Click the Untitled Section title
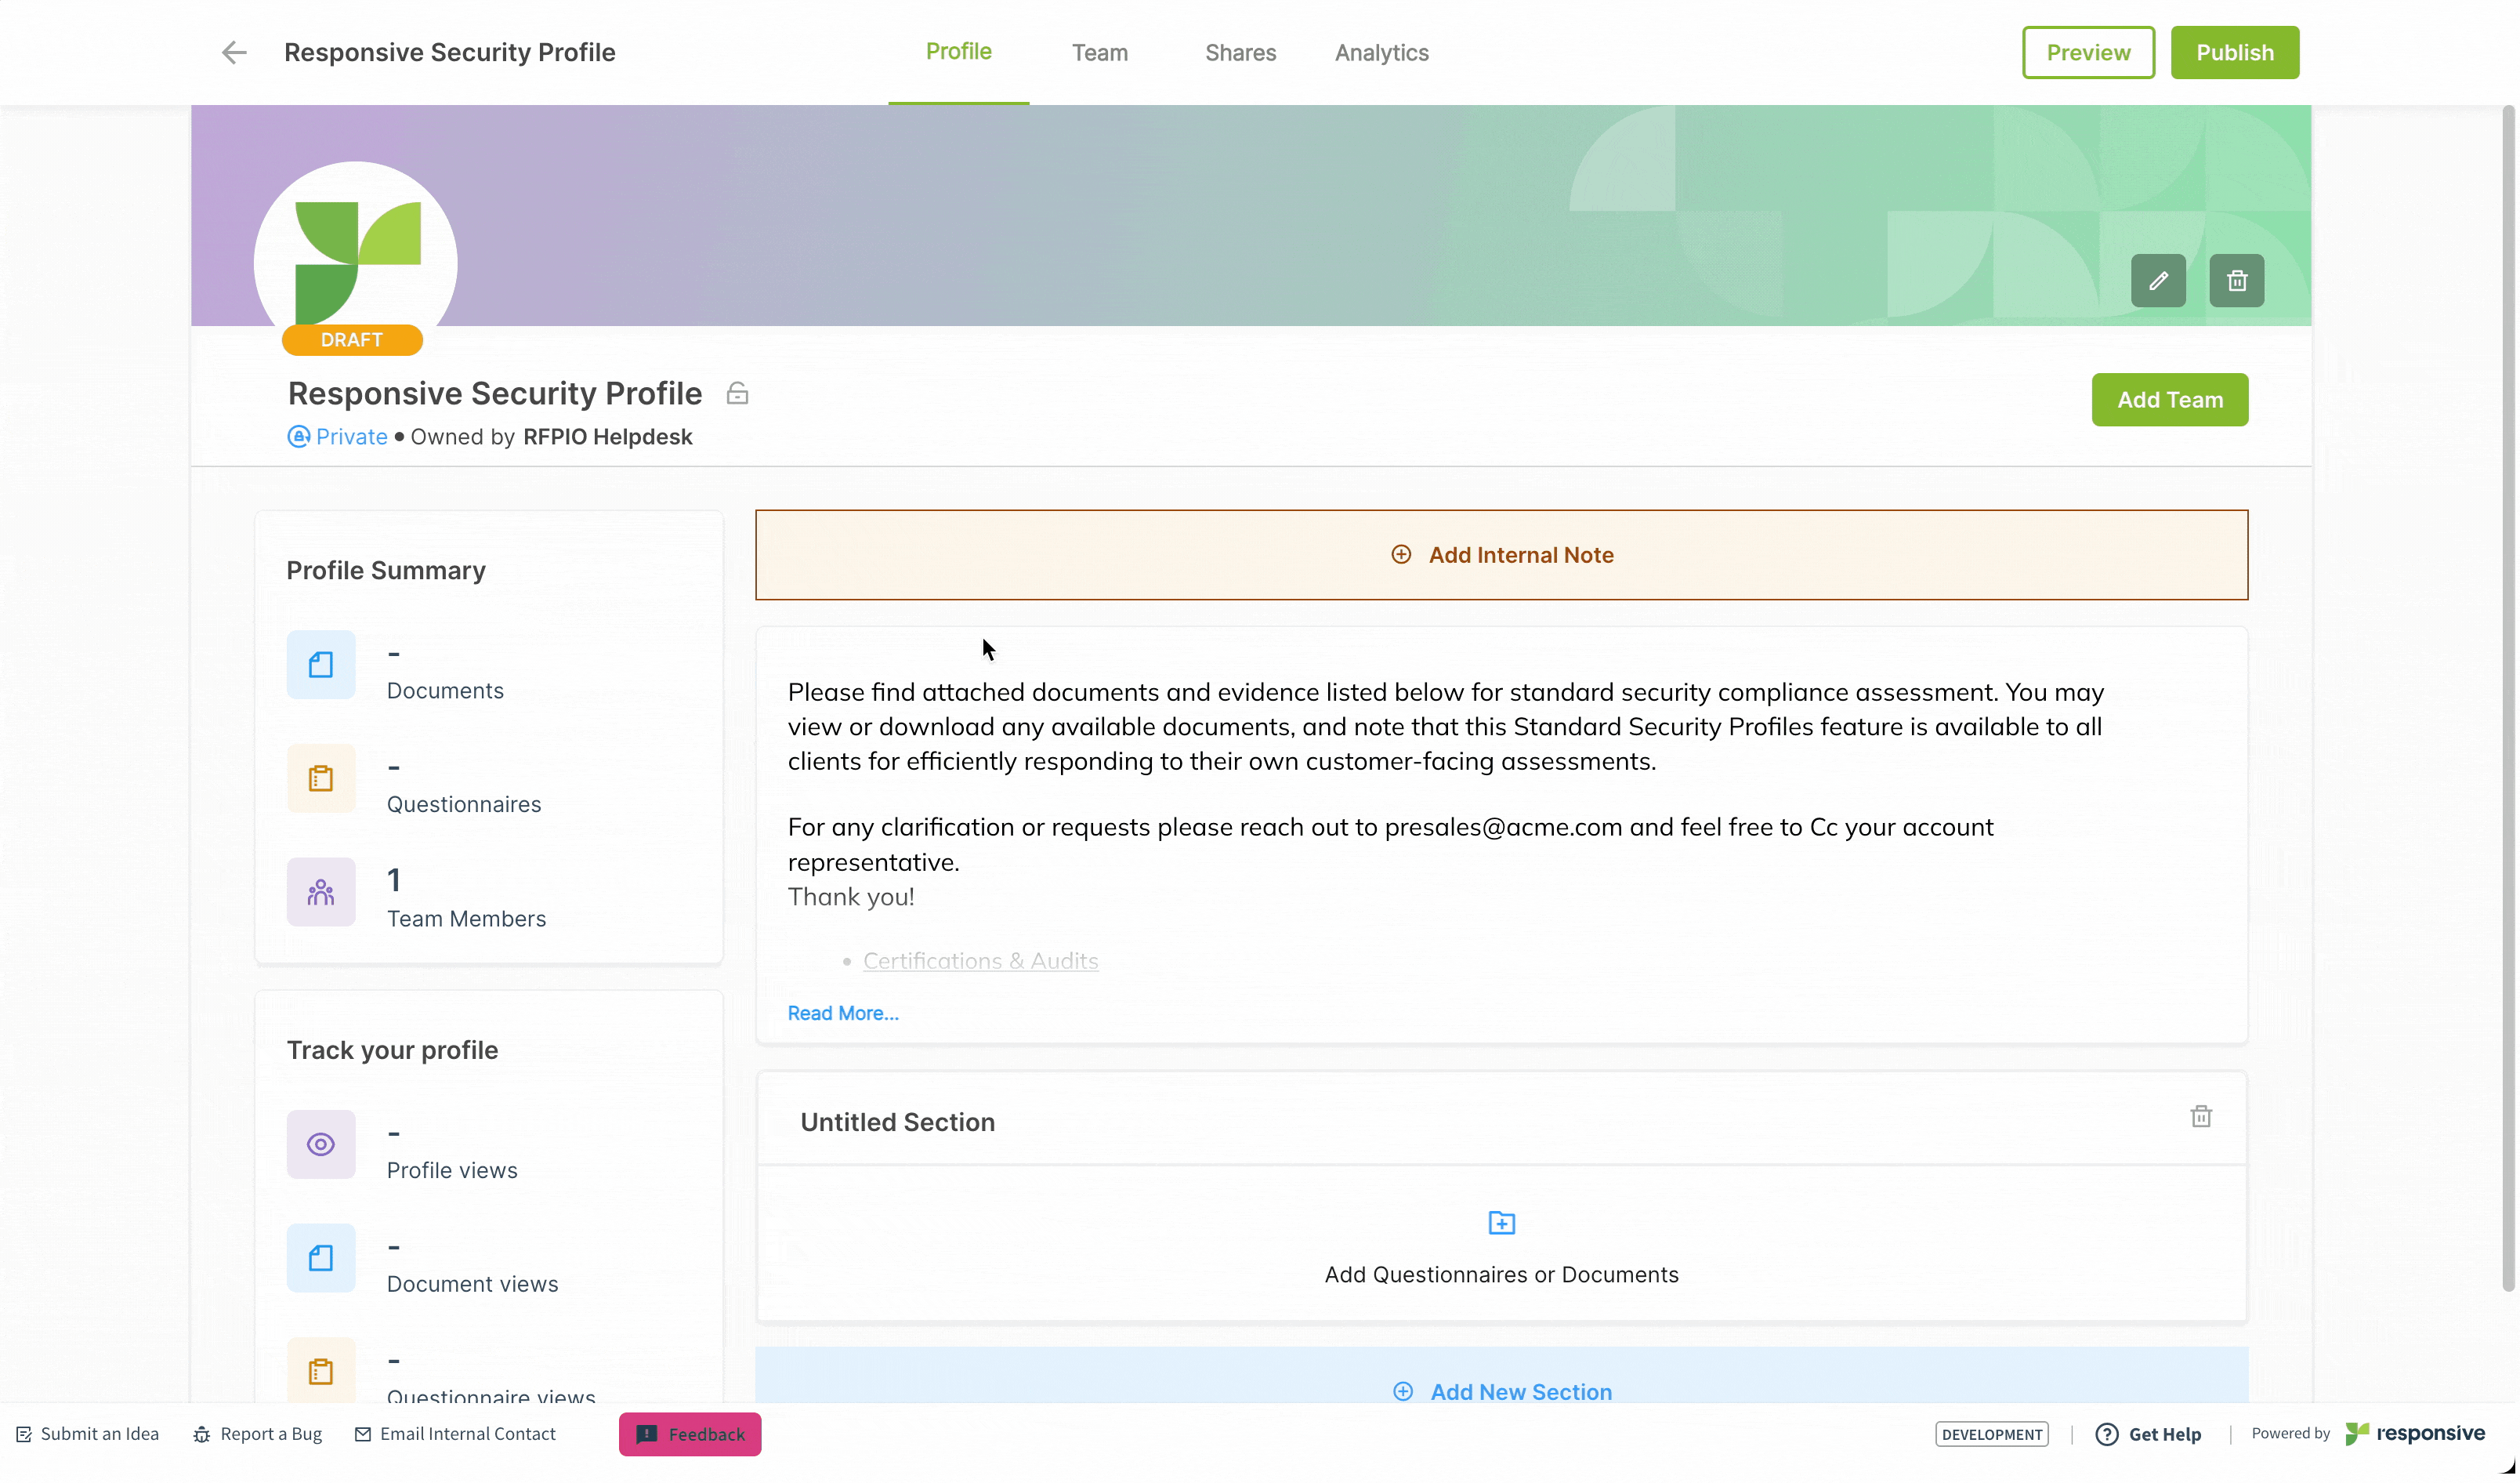Viewport: 2520px width, 1483px height. (897, 1122)
